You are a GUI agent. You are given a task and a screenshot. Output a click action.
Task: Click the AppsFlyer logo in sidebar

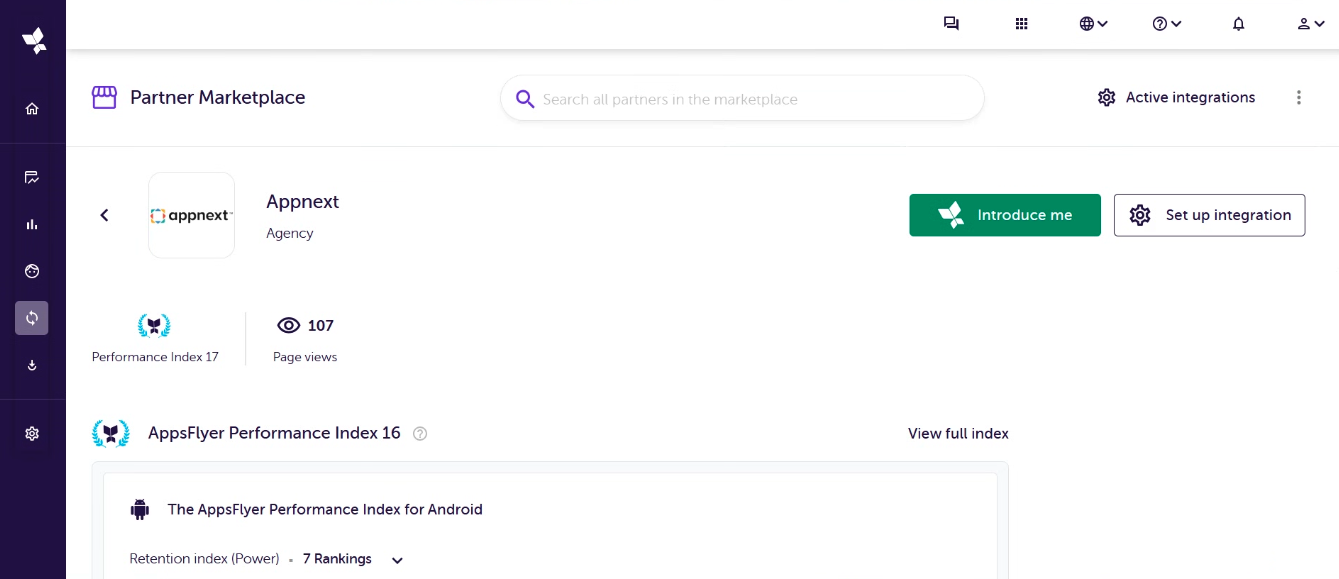click(34, 40)
